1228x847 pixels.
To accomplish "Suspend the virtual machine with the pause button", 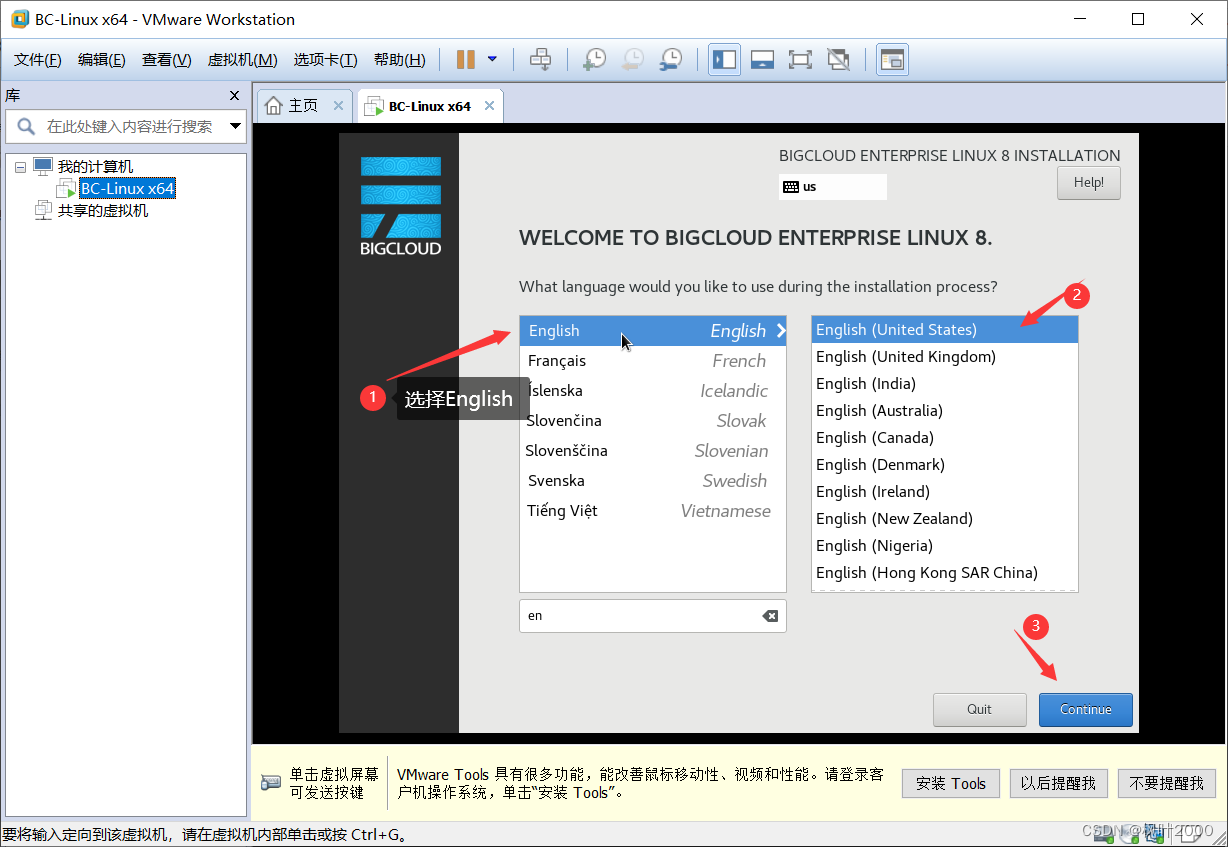I will click(x=468, y=59).
